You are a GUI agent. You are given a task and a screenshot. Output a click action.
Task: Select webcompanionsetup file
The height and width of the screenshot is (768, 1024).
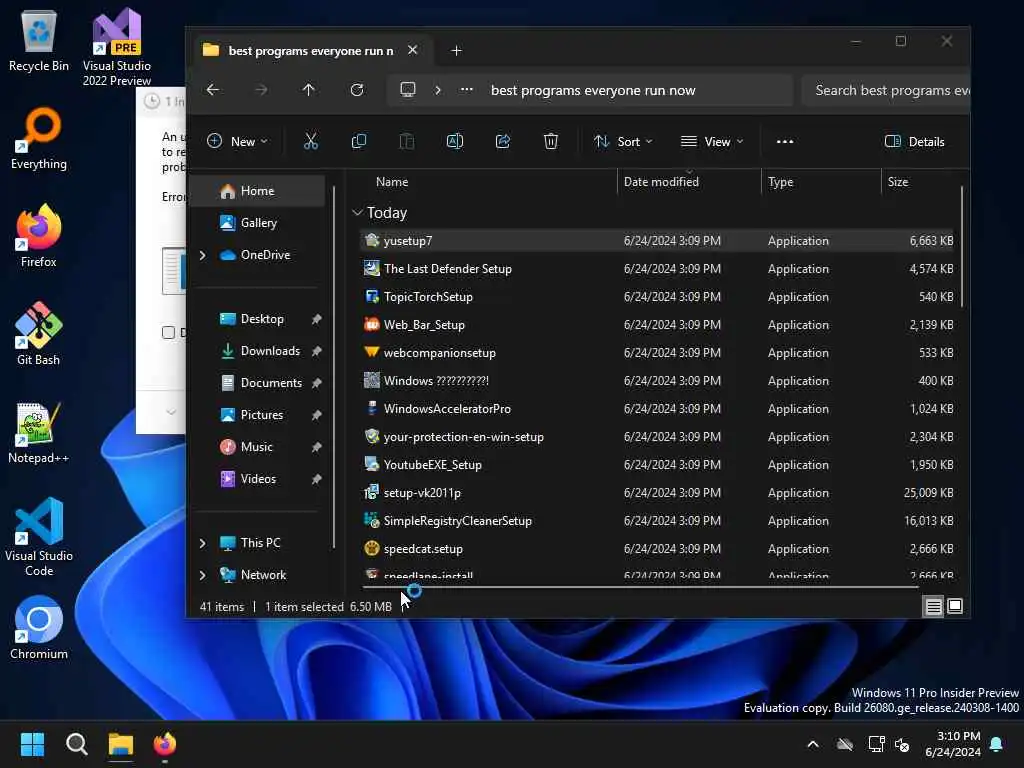coord(657,353)
